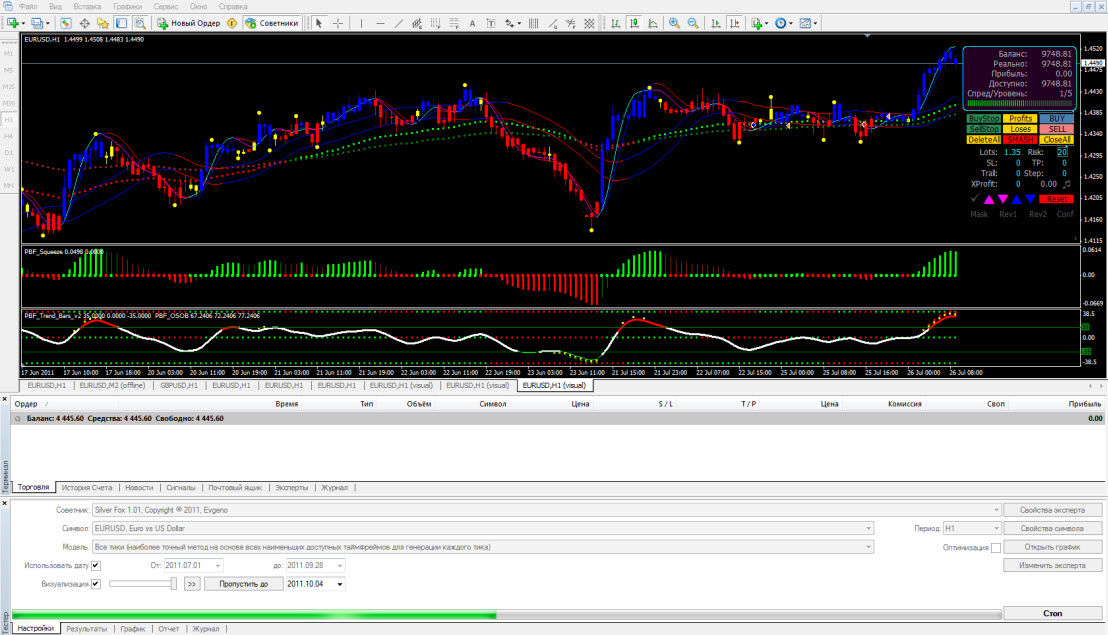
Task: Zoom out of the chart
Action: (693, 23)
